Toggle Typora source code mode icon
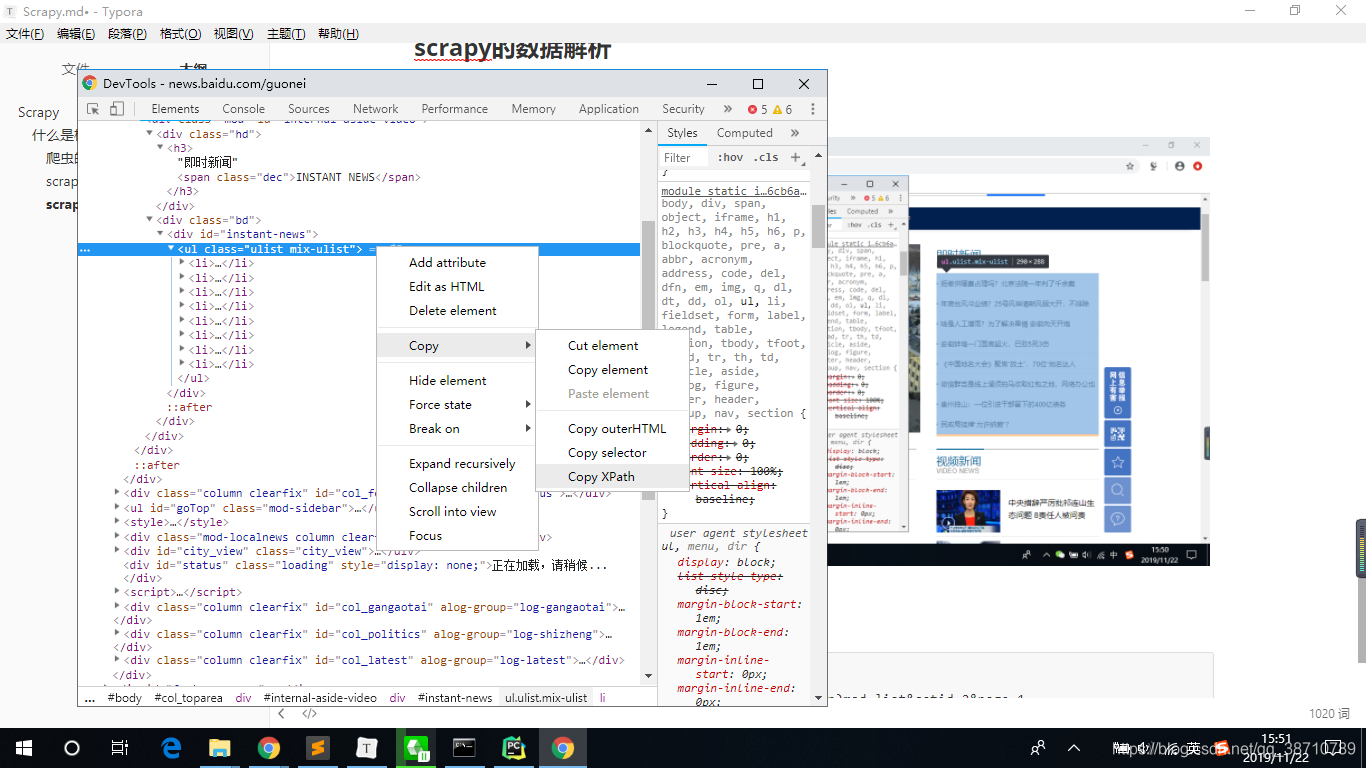The image size is (1366, 768). click(310, 714)
